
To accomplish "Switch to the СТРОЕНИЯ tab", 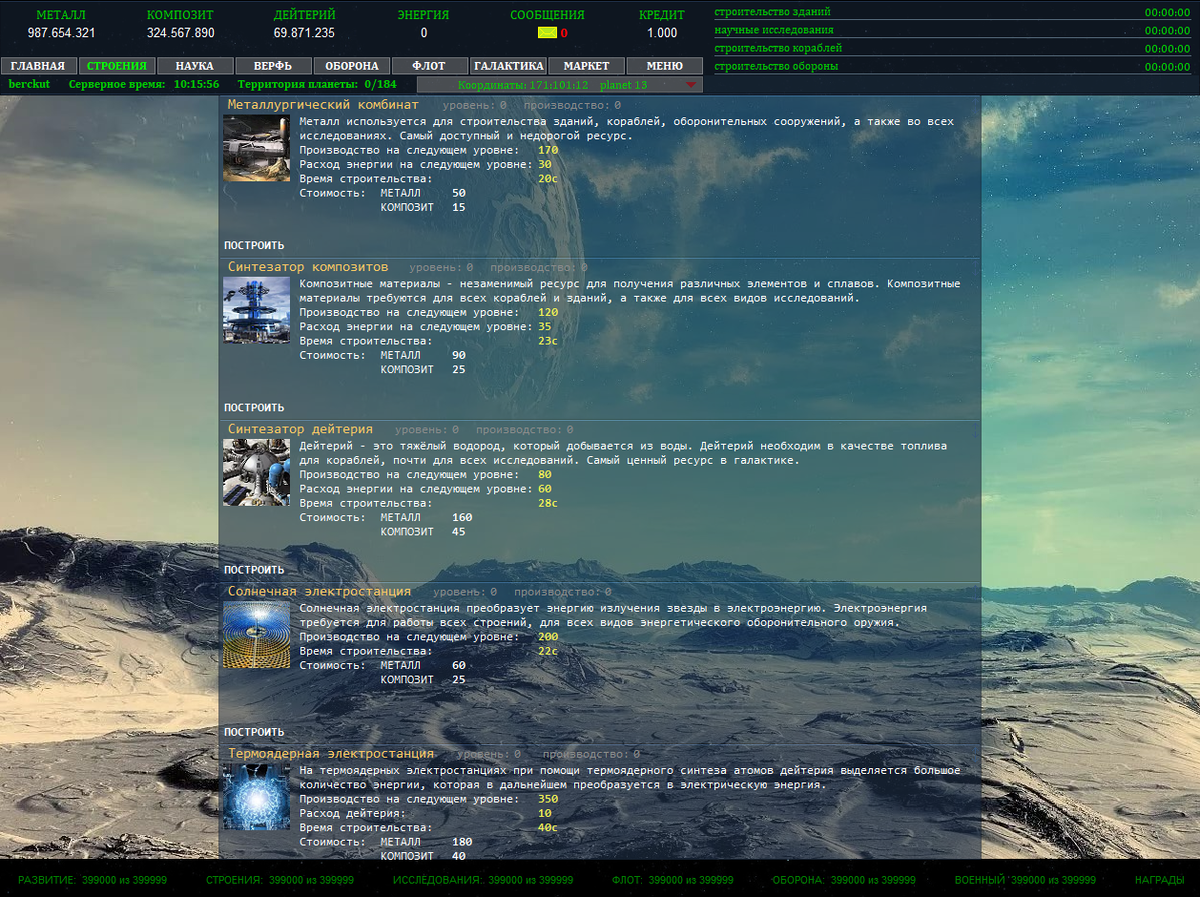I will (x=117, y=66).
